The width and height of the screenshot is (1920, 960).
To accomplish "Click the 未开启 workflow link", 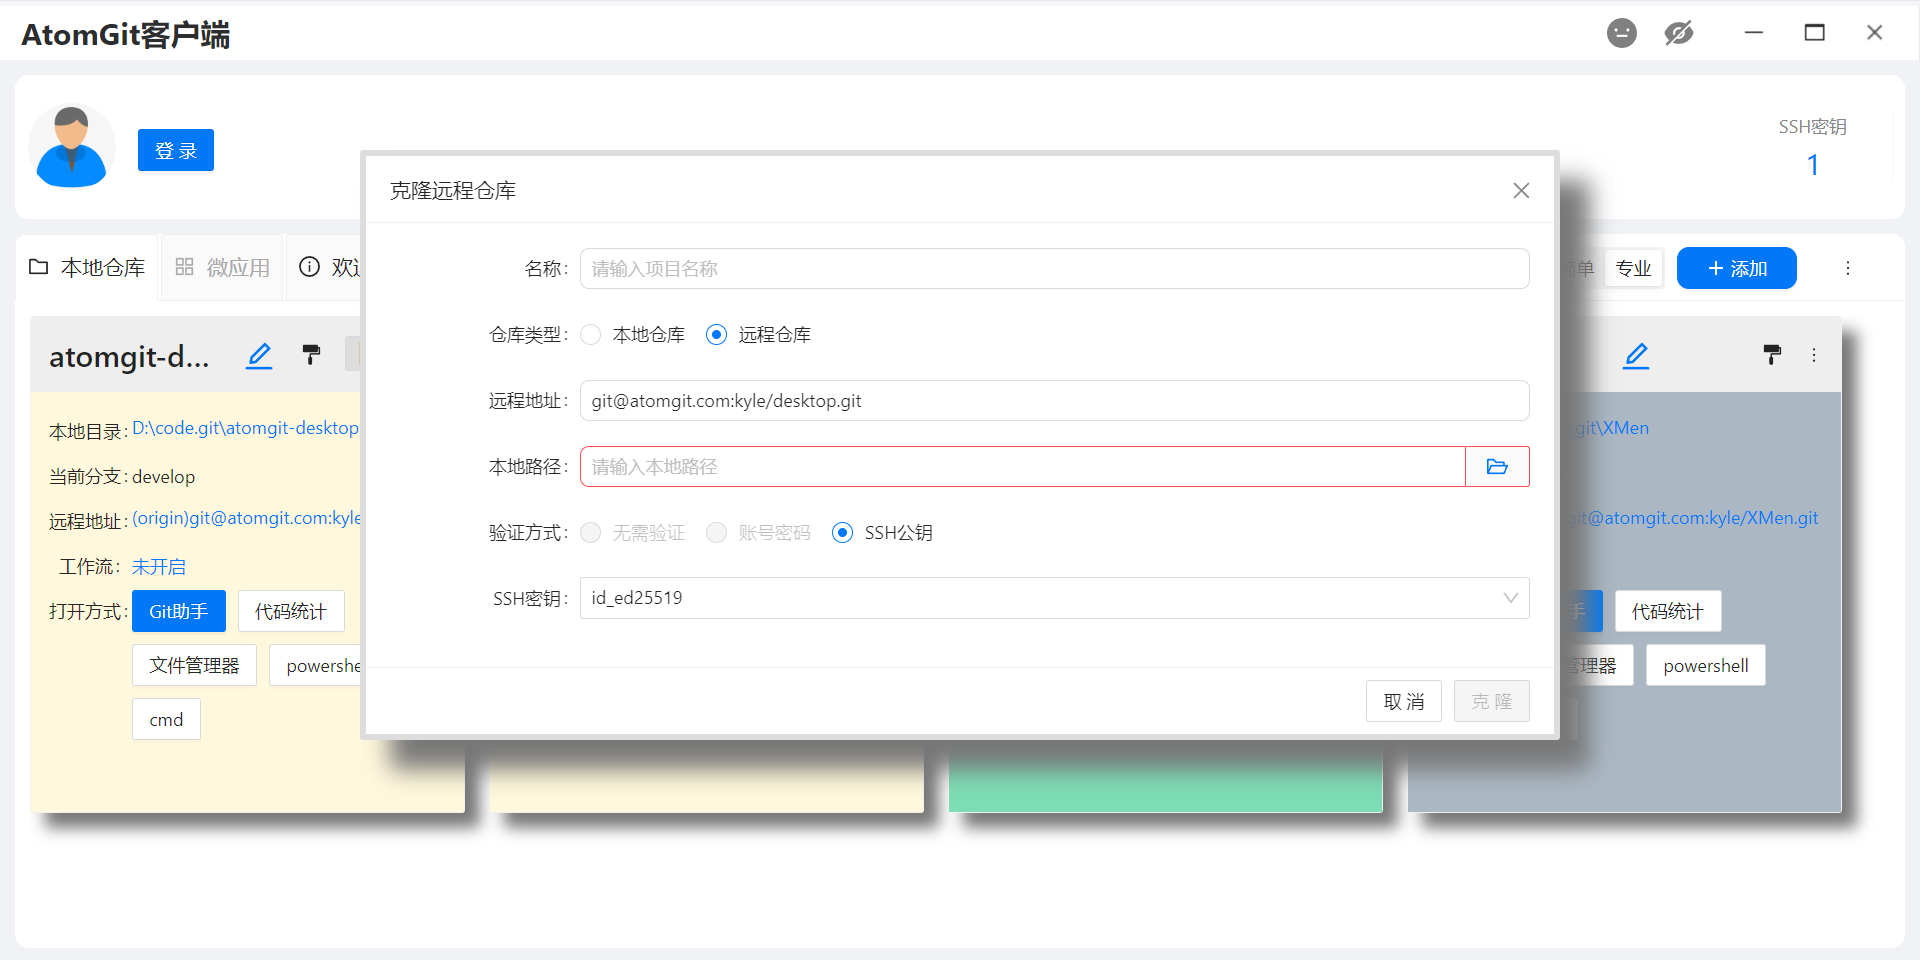I will coord(159,566).
